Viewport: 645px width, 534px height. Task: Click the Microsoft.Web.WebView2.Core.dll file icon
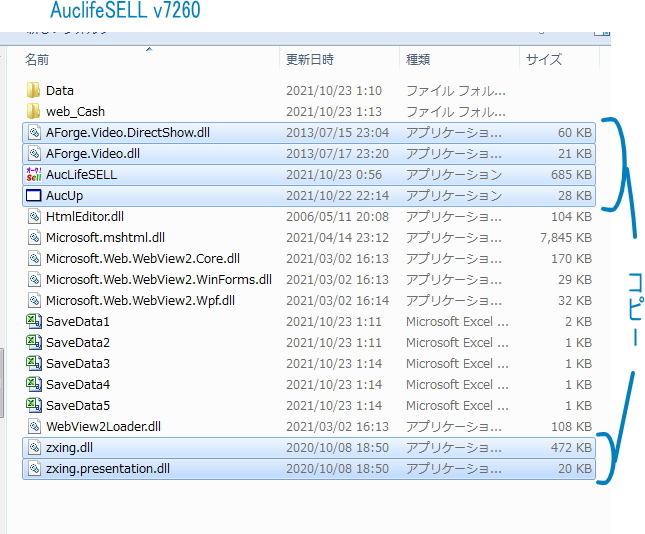point(34,258)
